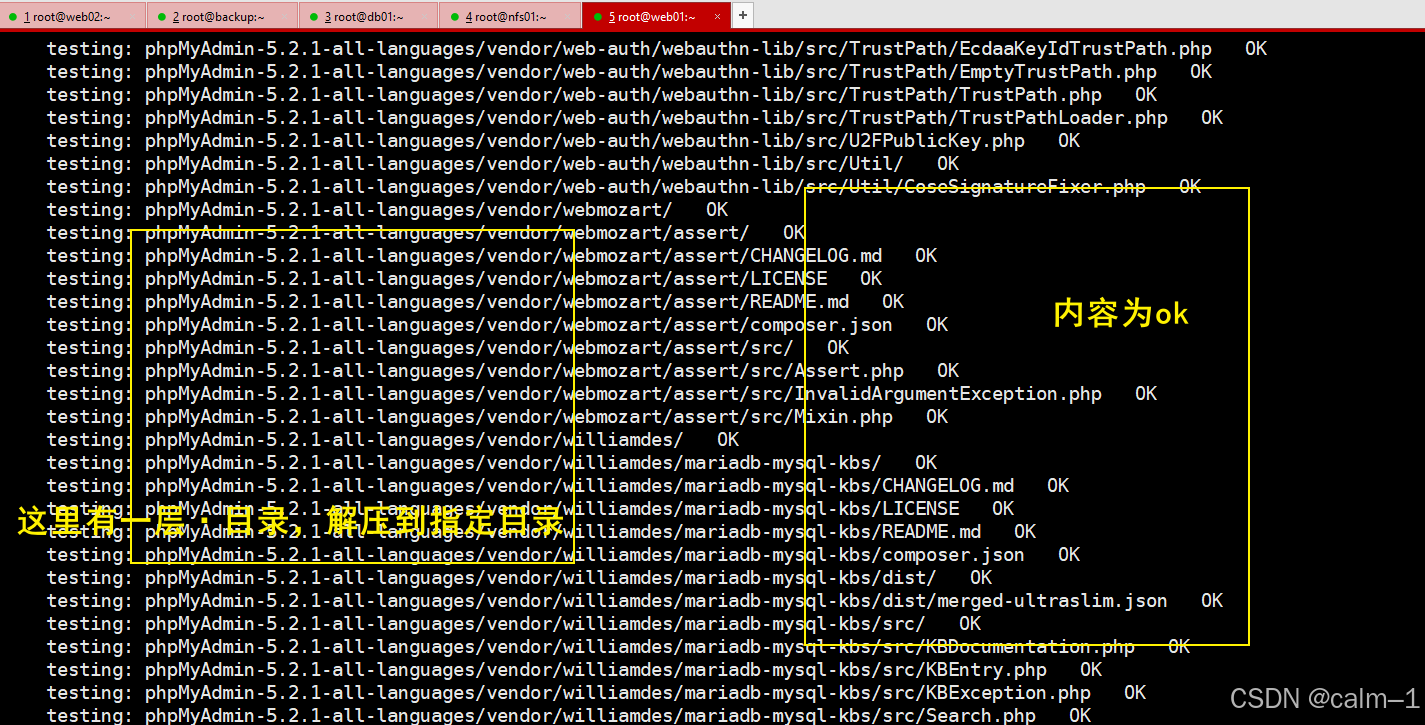Click green status dot on db01 tab
Image resolution: width=1425 pixels, height=725 pixels.
[312, 17]
